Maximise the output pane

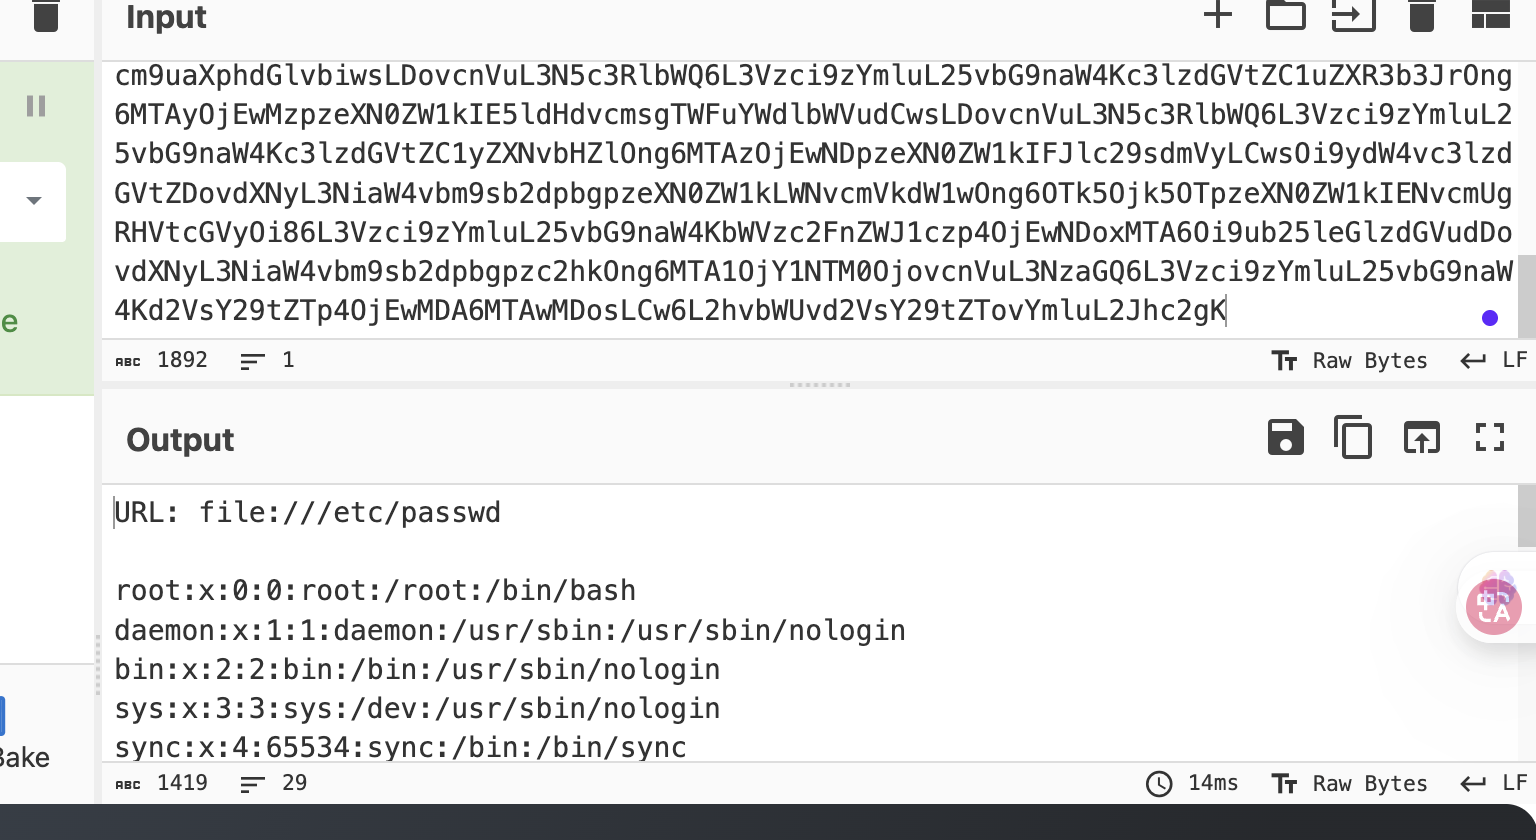click(1490, 438)
